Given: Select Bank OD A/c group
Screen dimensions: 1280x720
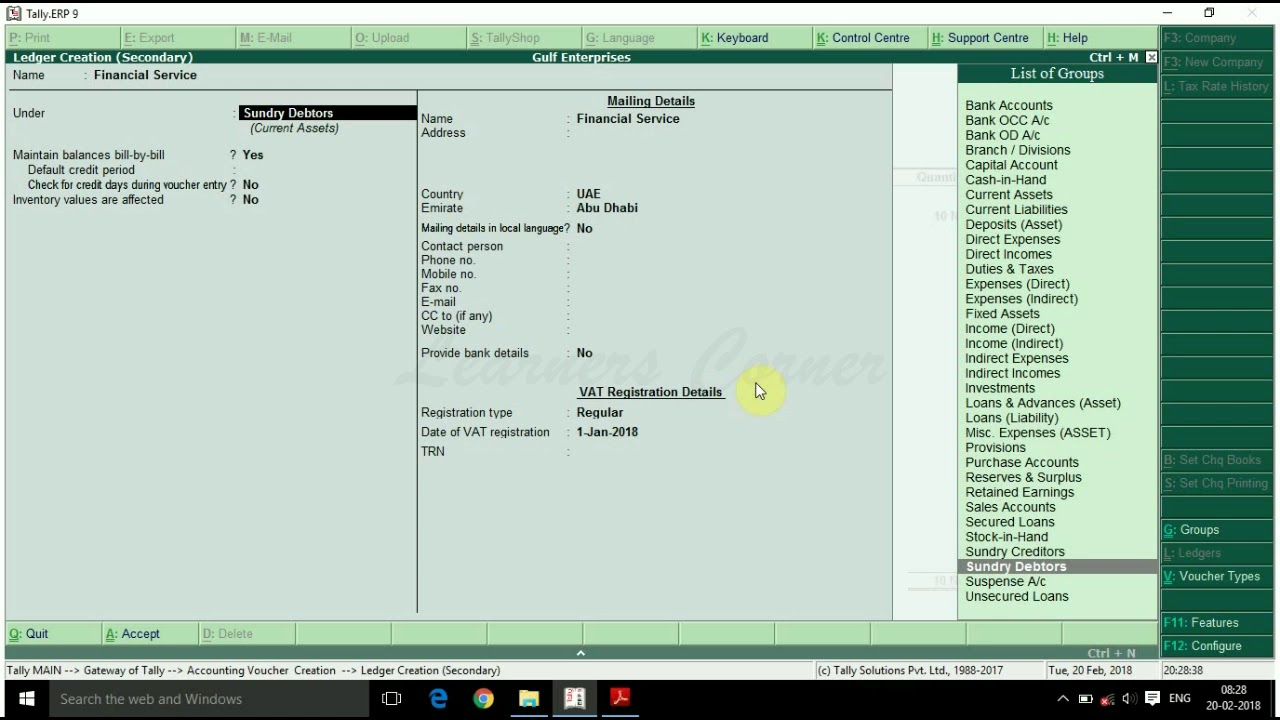Looking at the screenshot, I should (x=1003, y=135).
